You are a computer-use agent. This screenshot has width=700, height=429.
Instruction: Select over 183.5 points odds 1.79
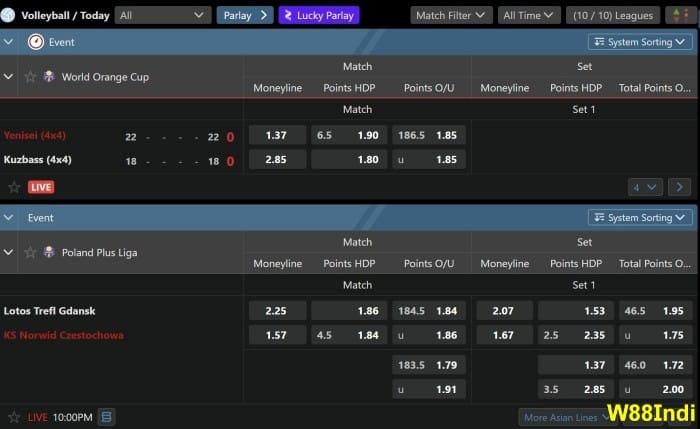(429, 365)
